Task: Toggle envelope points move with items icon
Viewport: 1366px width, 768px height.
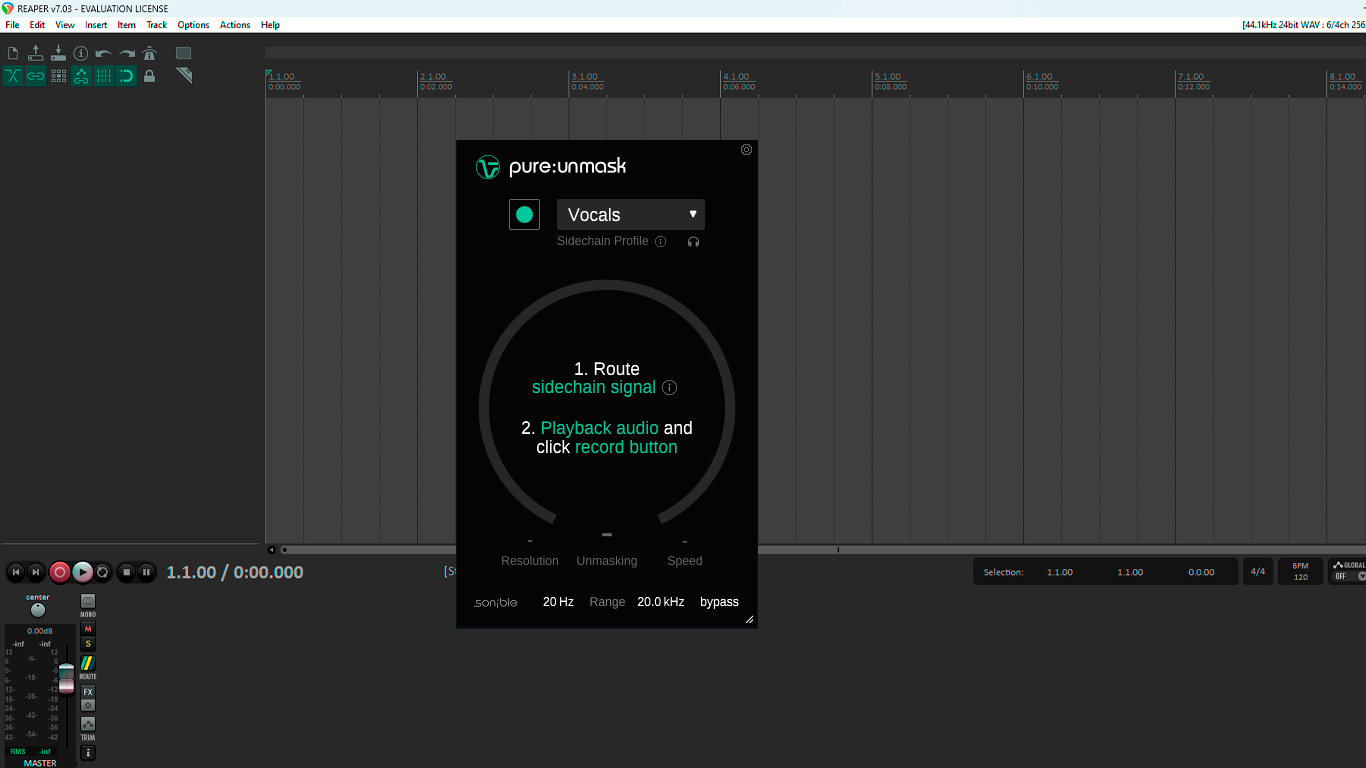Action: point(81,76)
